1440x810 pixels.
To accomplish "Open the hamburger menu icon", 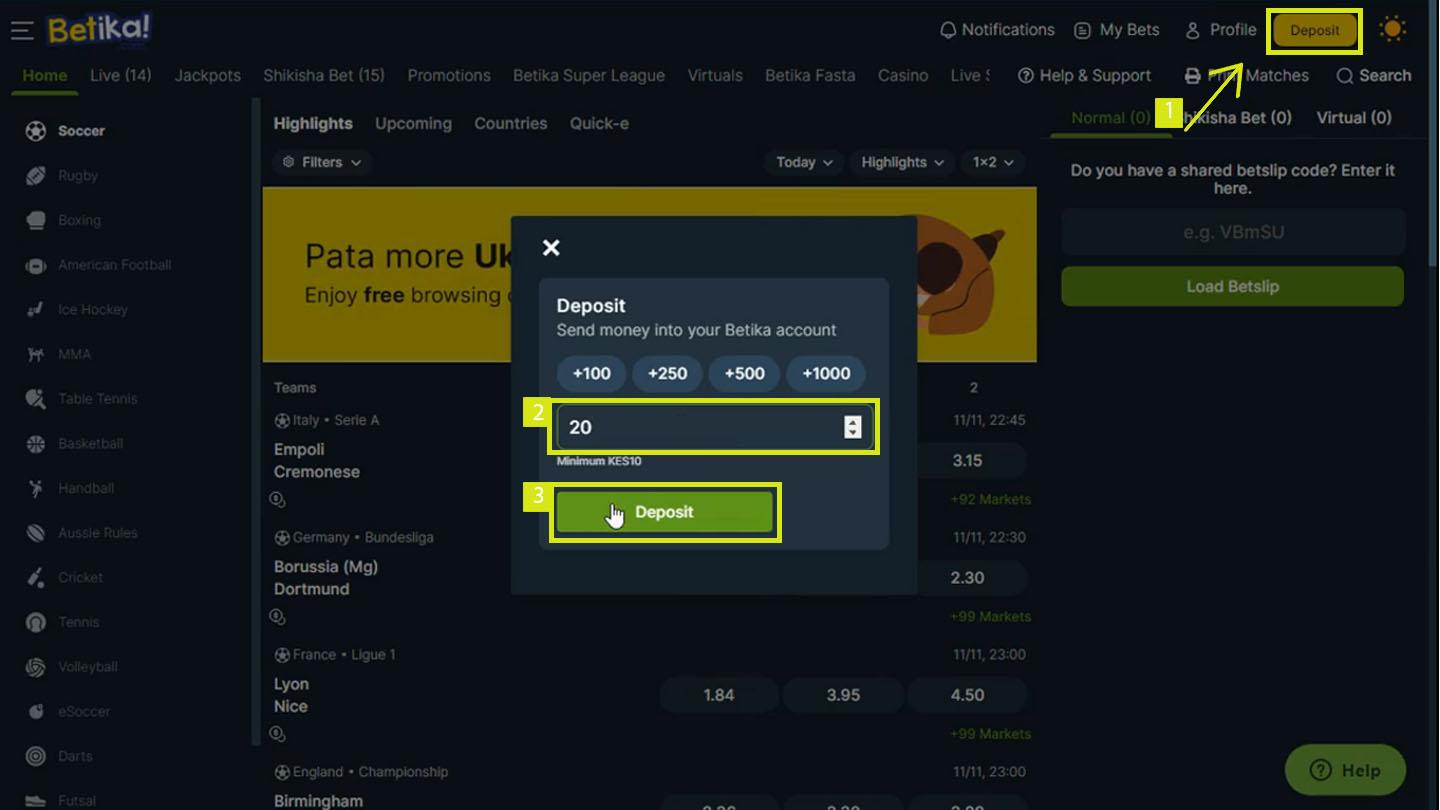I will (22, 31).
